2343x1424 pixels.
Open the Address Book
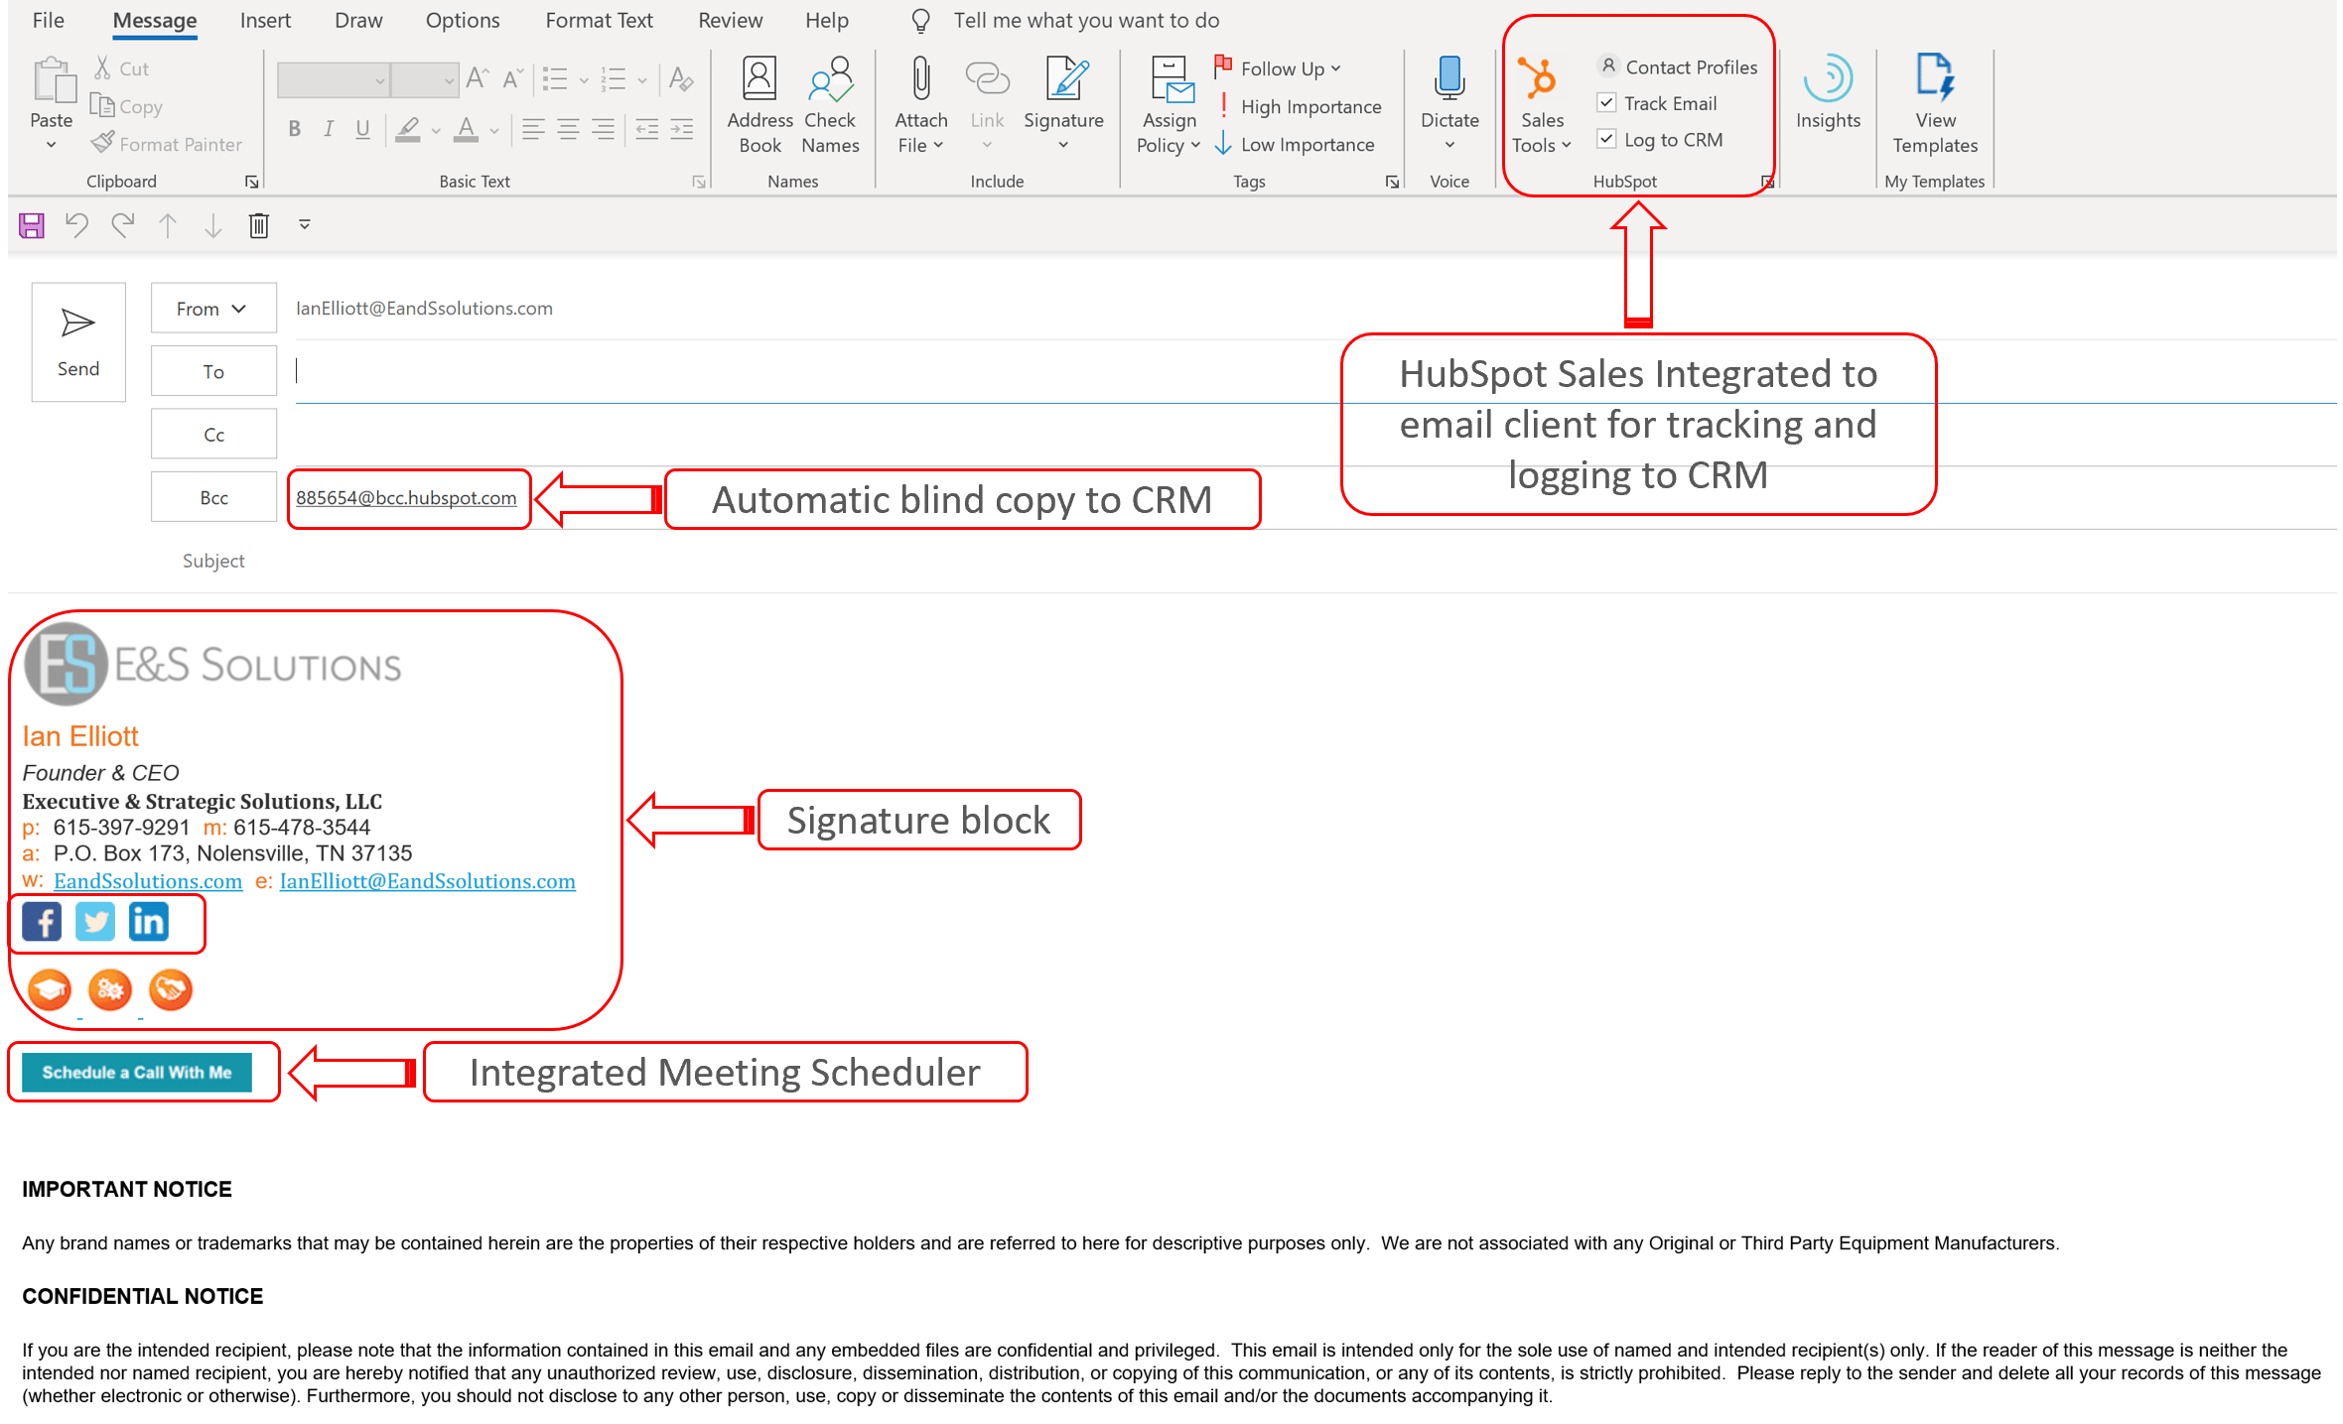tap(759, 104)
